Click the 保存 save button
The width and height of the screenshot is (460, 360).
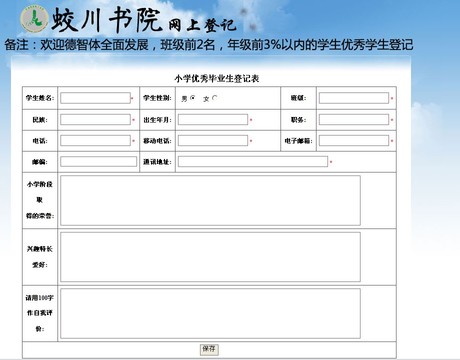click(x=209, y=349)
